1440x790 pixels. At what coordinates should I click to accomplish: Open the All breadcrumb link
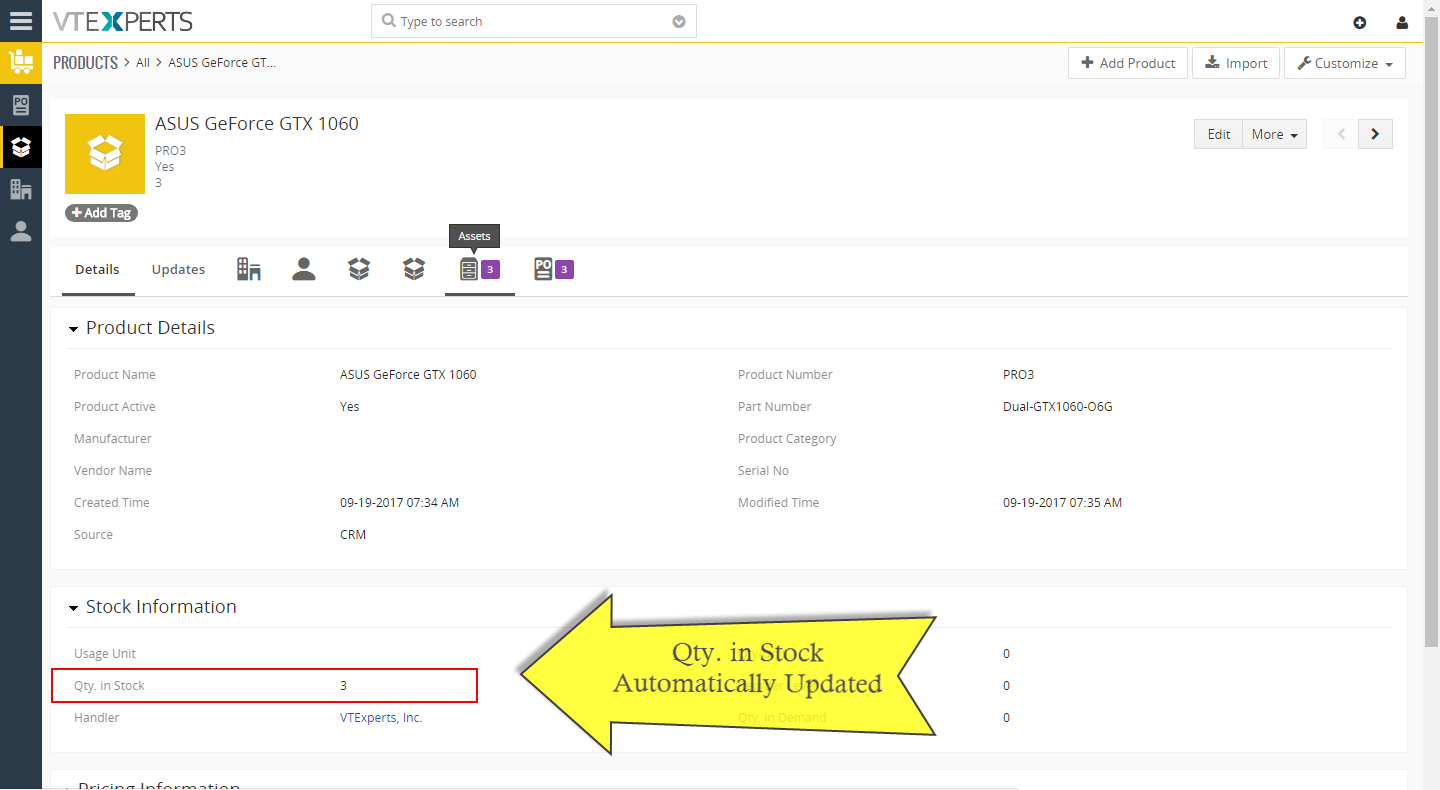143,62
